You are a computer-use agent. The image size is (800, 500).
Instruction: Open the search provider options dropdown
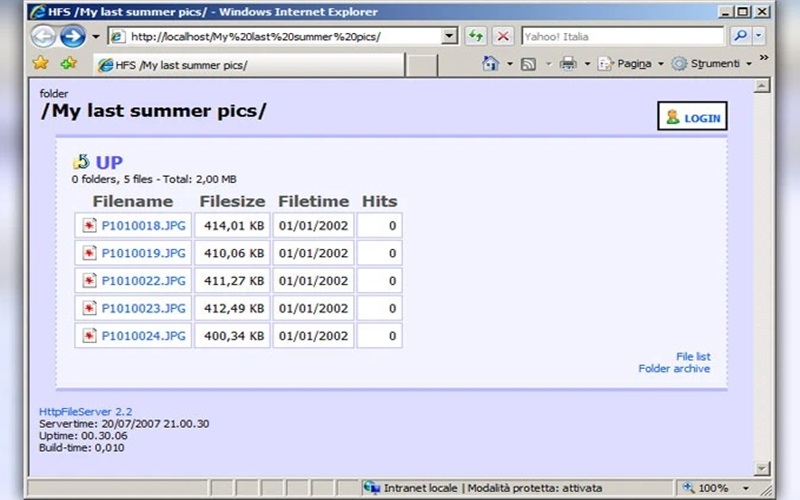[759, 36]
